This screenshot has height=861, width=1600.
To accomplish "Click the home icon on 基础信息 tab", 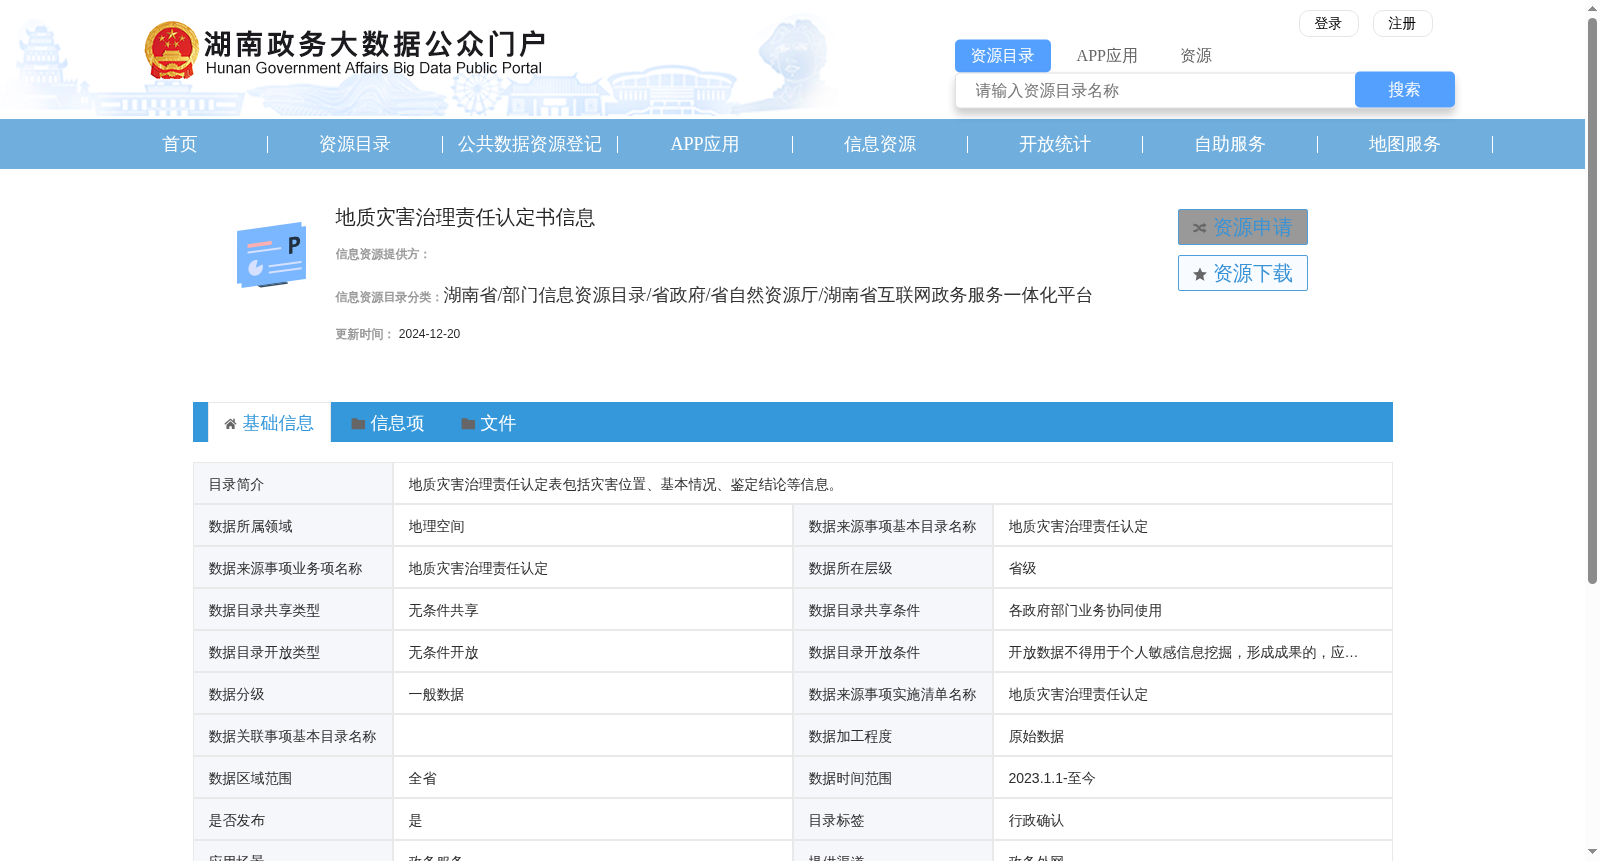I will 231,424.
